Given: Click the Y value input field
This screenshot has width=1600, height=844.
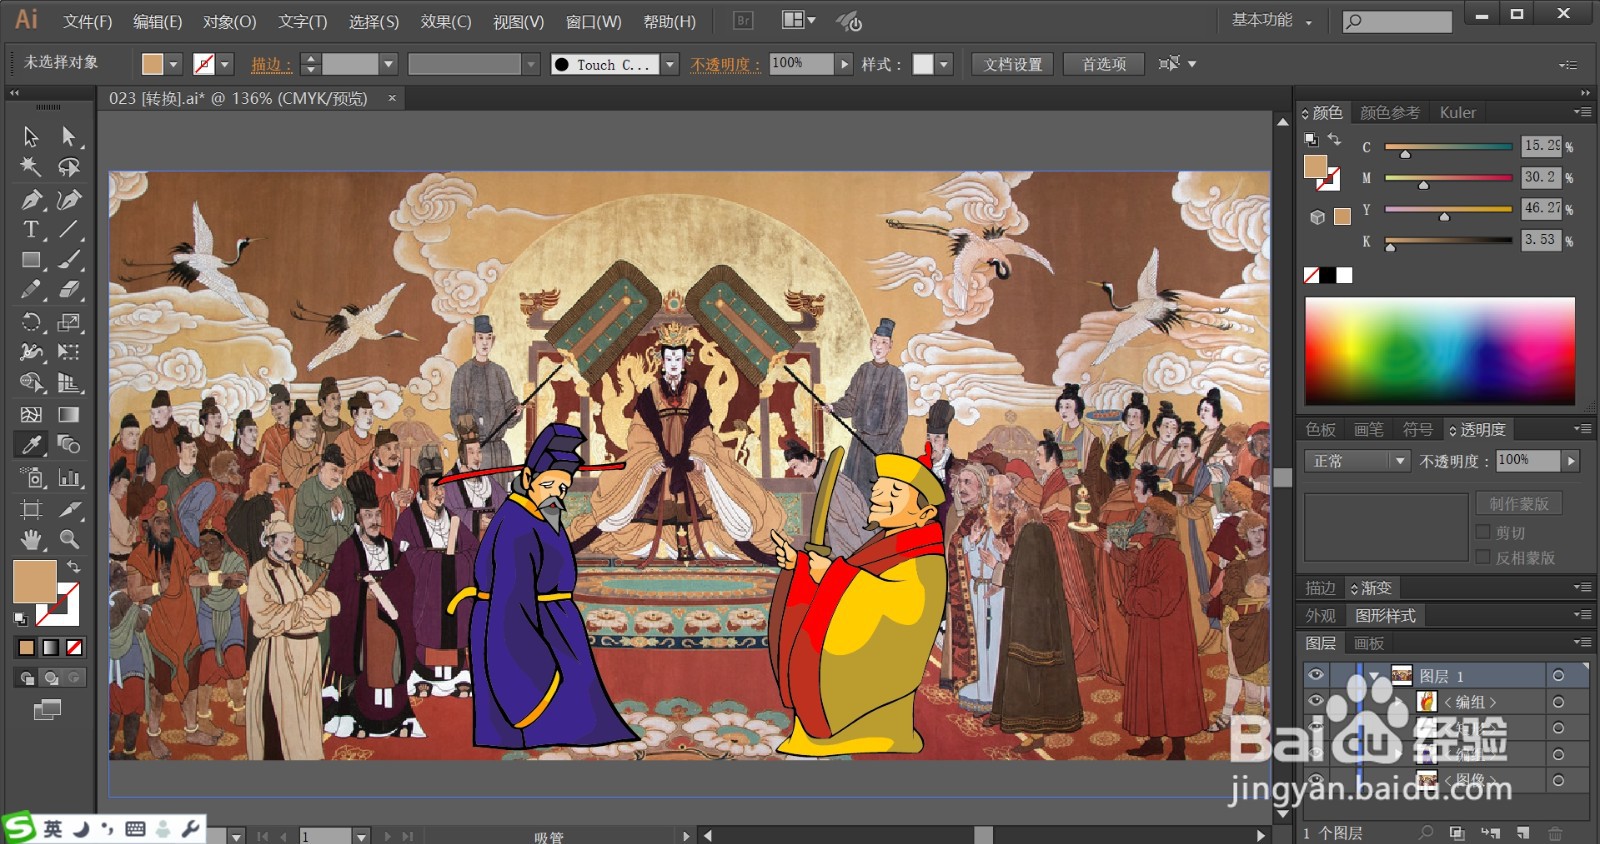Looking at the screenshot, I should (x=1541, y=208).
